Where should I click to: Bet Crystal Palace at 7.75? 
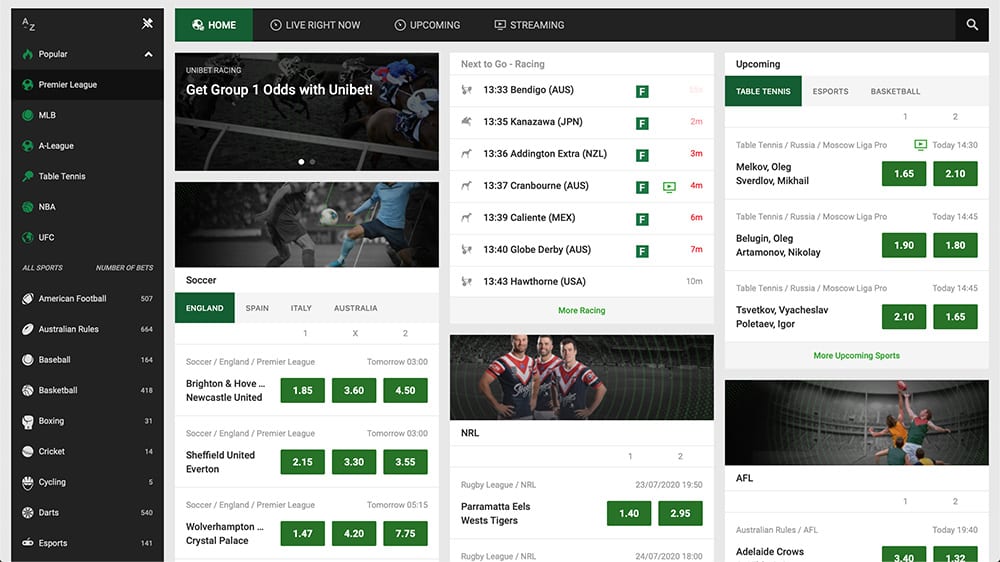click(x=405, y=533)
